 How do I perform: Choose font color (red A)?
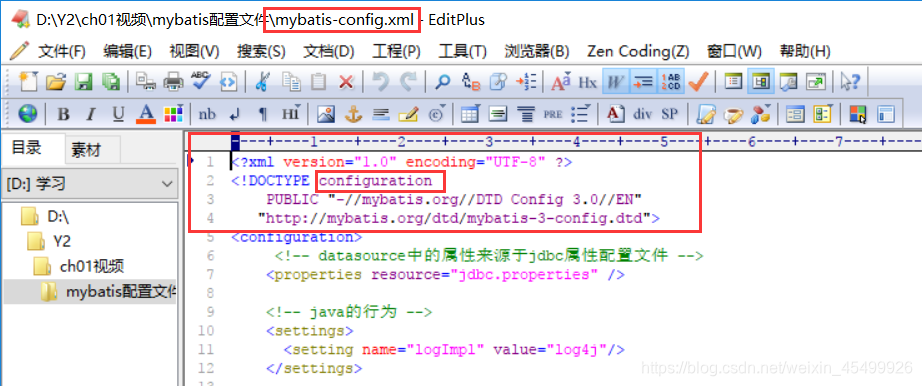coord(145,114)
